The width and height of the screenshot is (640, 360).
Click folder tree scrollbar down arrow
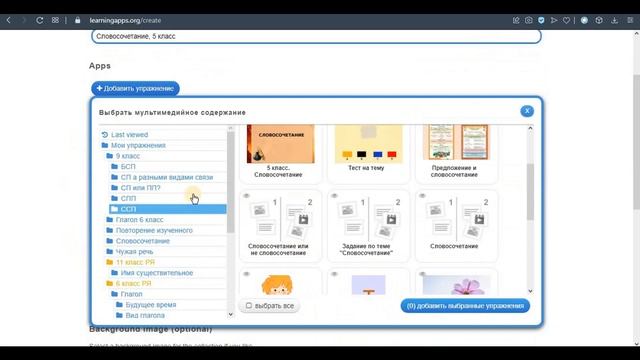point(231,314)
